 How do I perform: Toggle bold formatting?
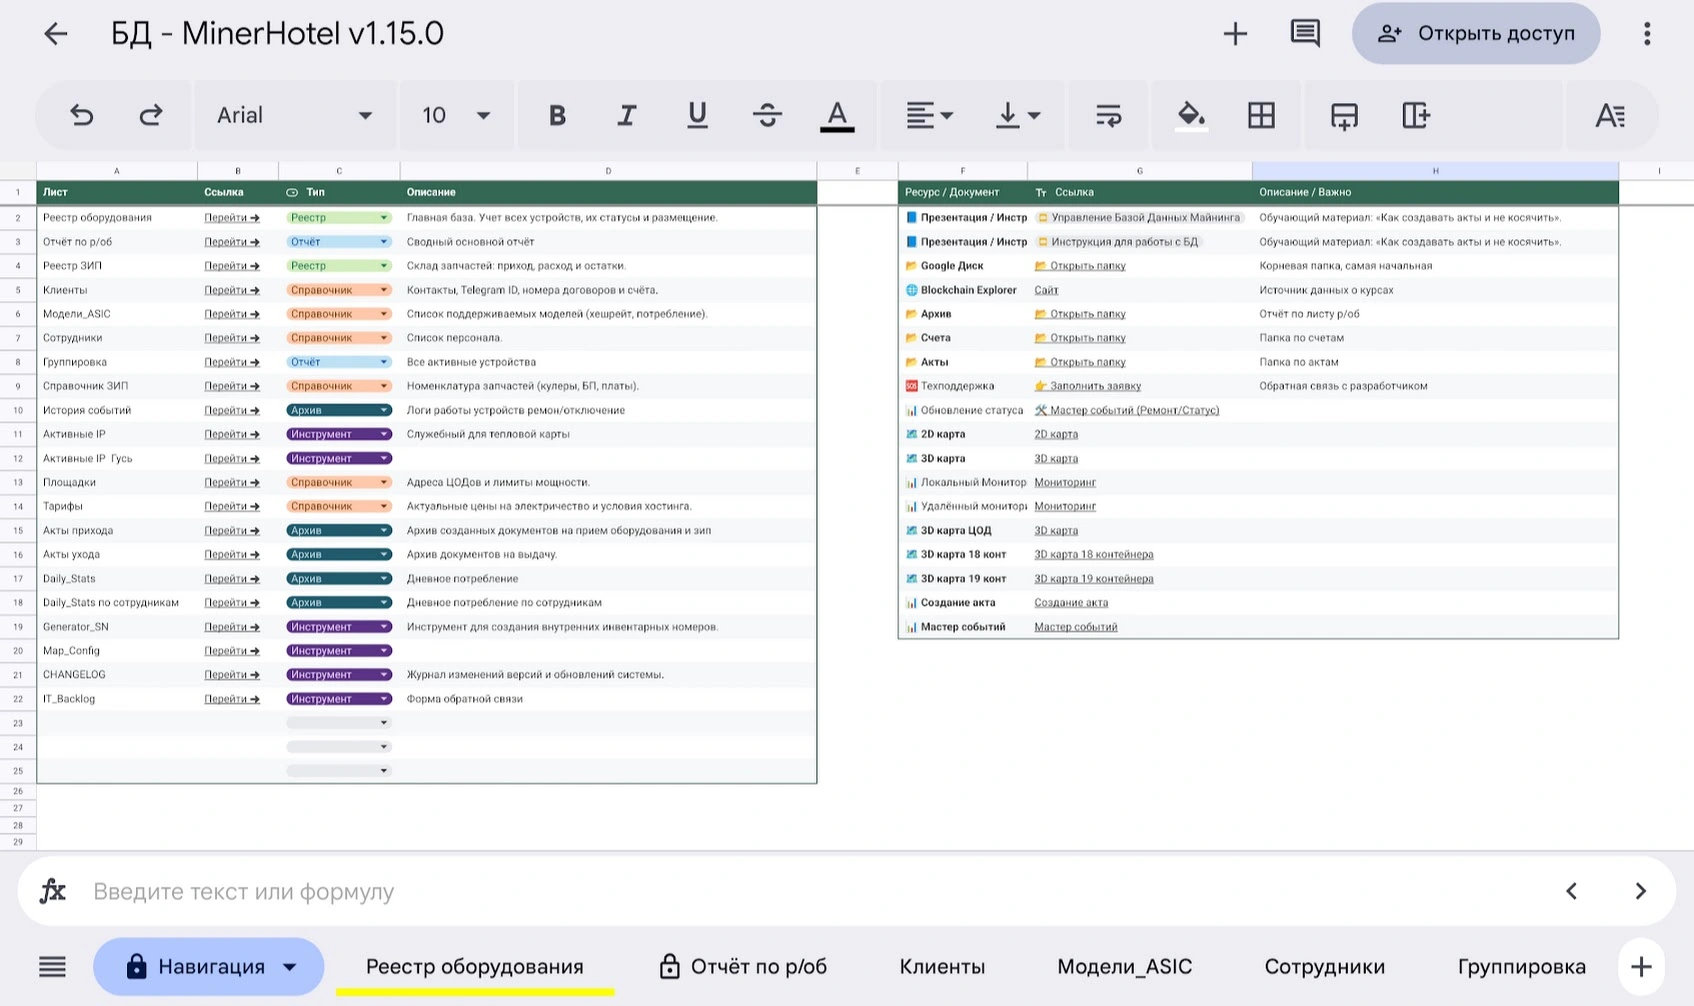(x=557, y=116)
